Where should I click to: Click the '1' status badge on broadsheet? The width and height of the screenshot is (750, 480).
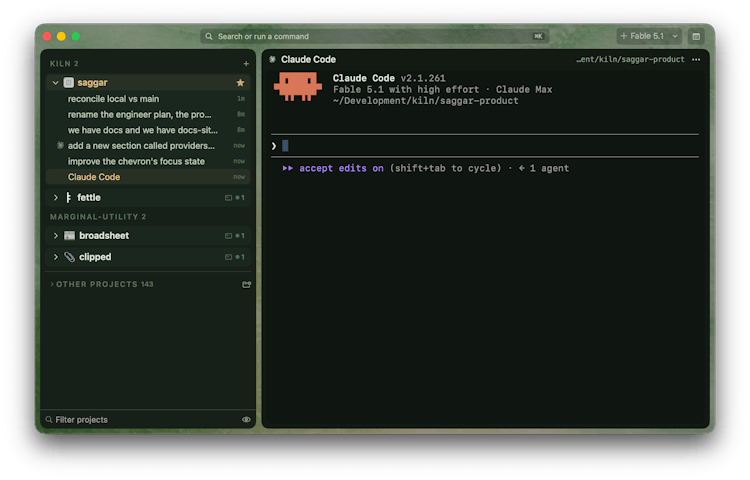(x=240, y=236)
